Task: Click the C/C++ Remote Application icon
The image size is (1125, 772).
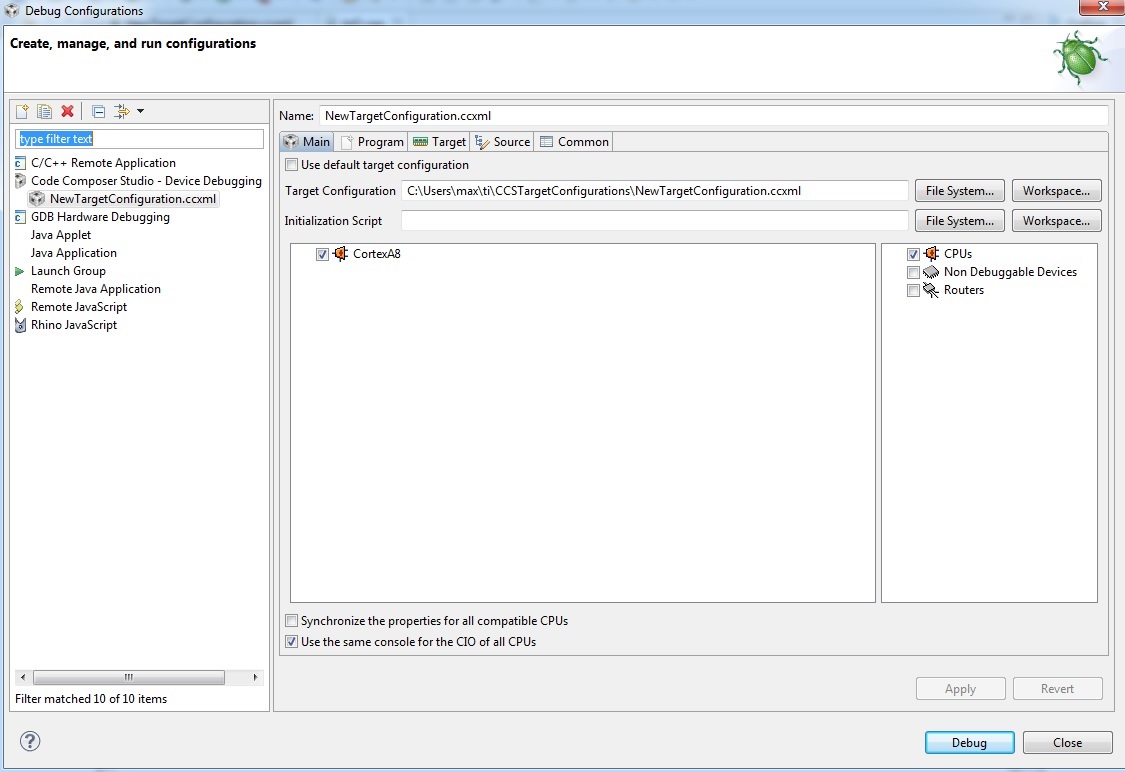Action: (x=20, y=163)
